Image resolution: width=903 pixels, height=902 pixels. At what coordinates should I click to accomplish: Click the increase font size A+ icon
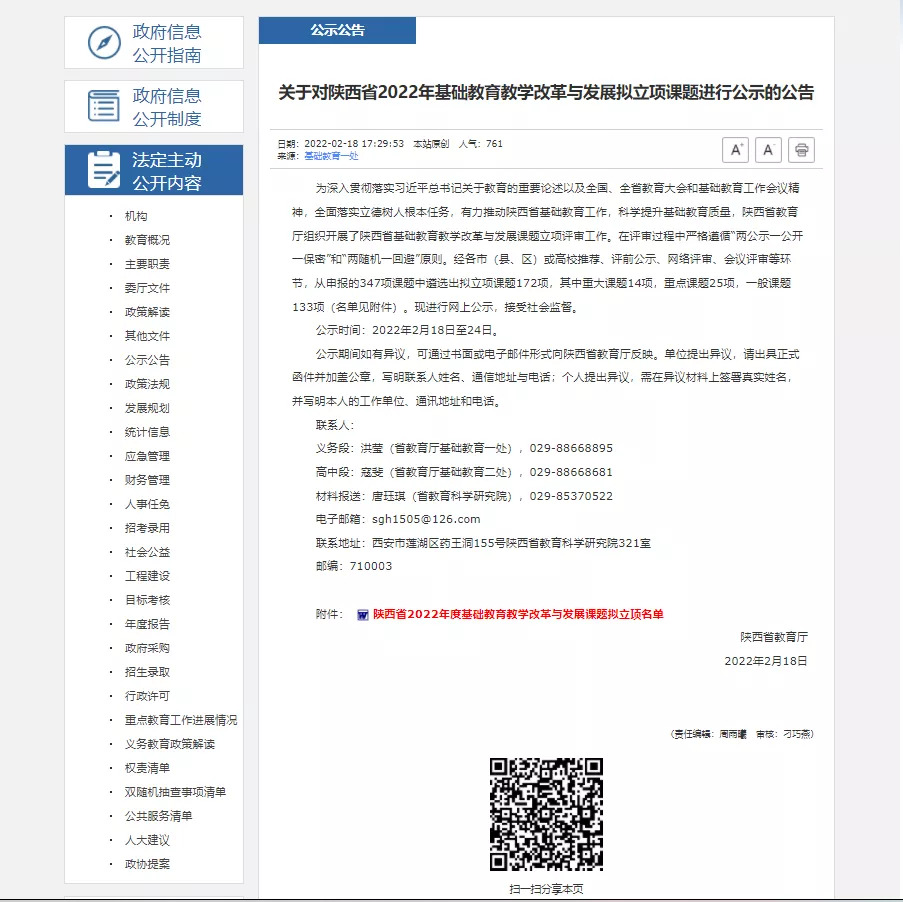pos(735,150)
